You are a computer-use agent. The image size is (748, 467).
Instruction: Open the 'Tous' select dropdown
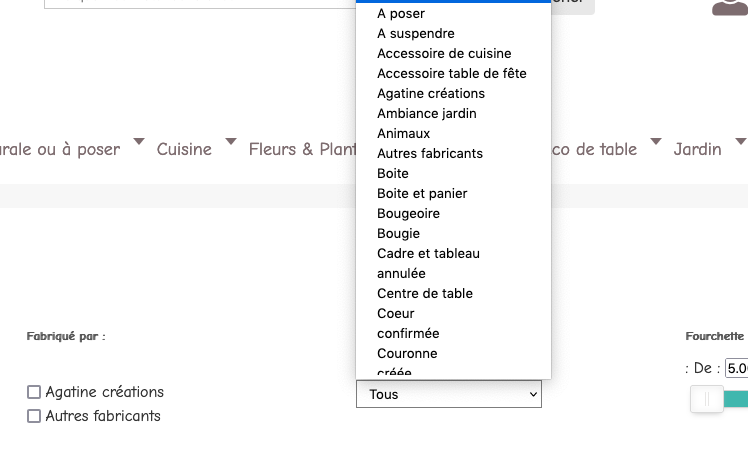448,394
